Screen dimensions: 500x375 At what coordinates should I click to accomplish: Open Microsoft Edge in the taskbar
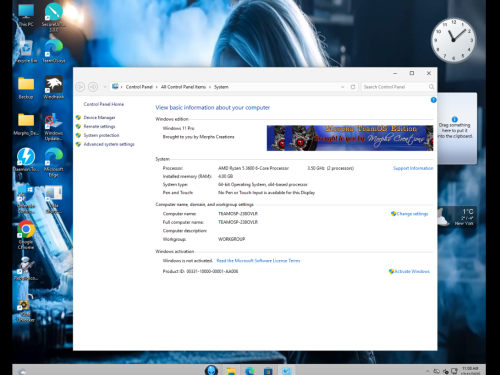pos(250,371)
